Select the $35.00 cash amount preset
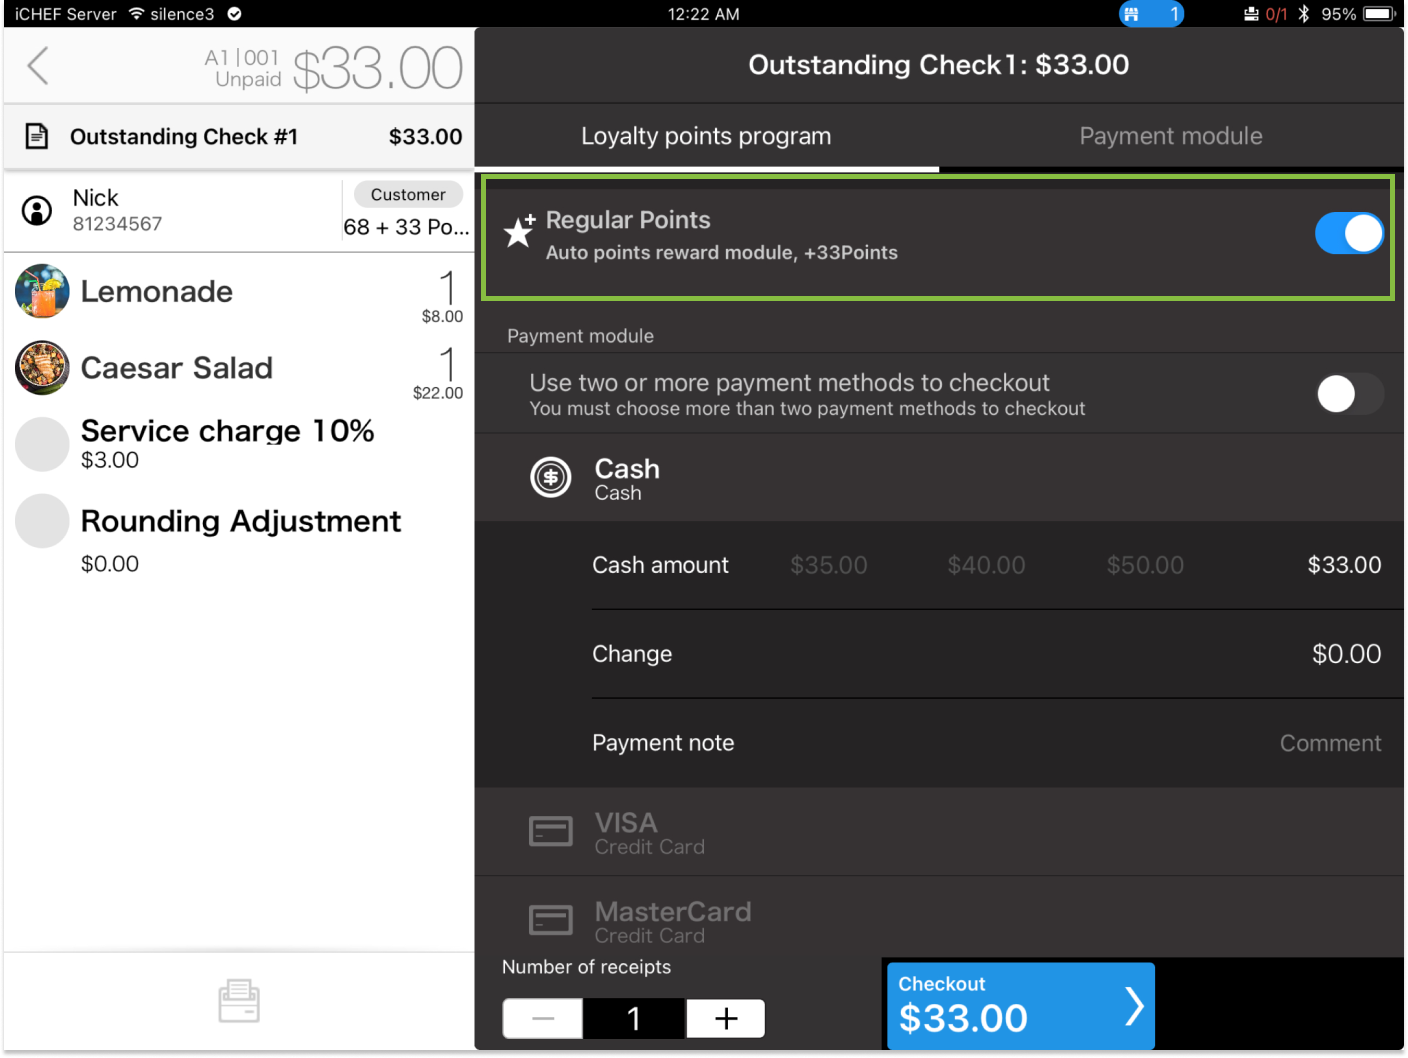Image resolution: width=1408 pixels, height=1058 pixels. pos(828,565)
